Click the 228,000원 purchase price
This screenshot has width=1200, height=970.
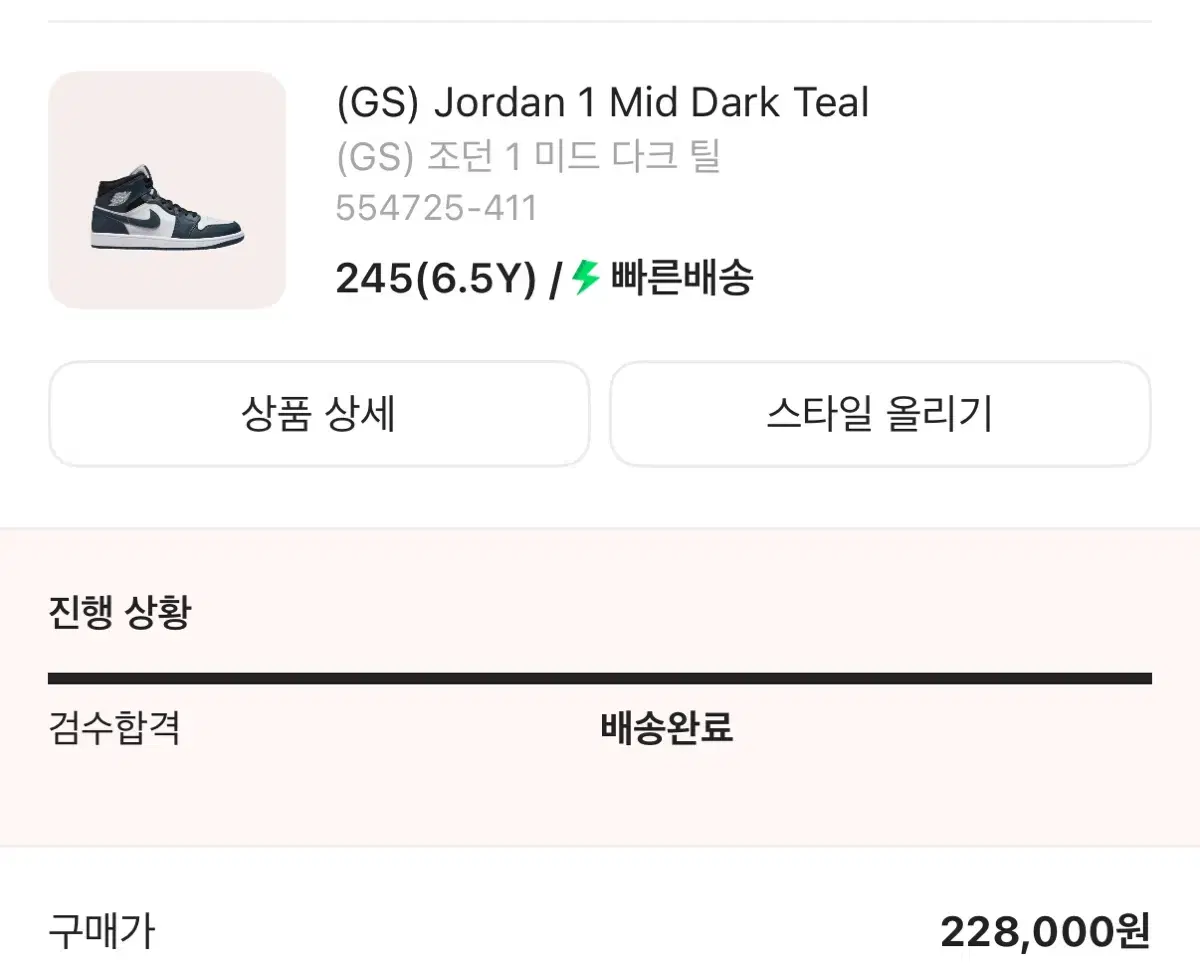click(1046, 932)
